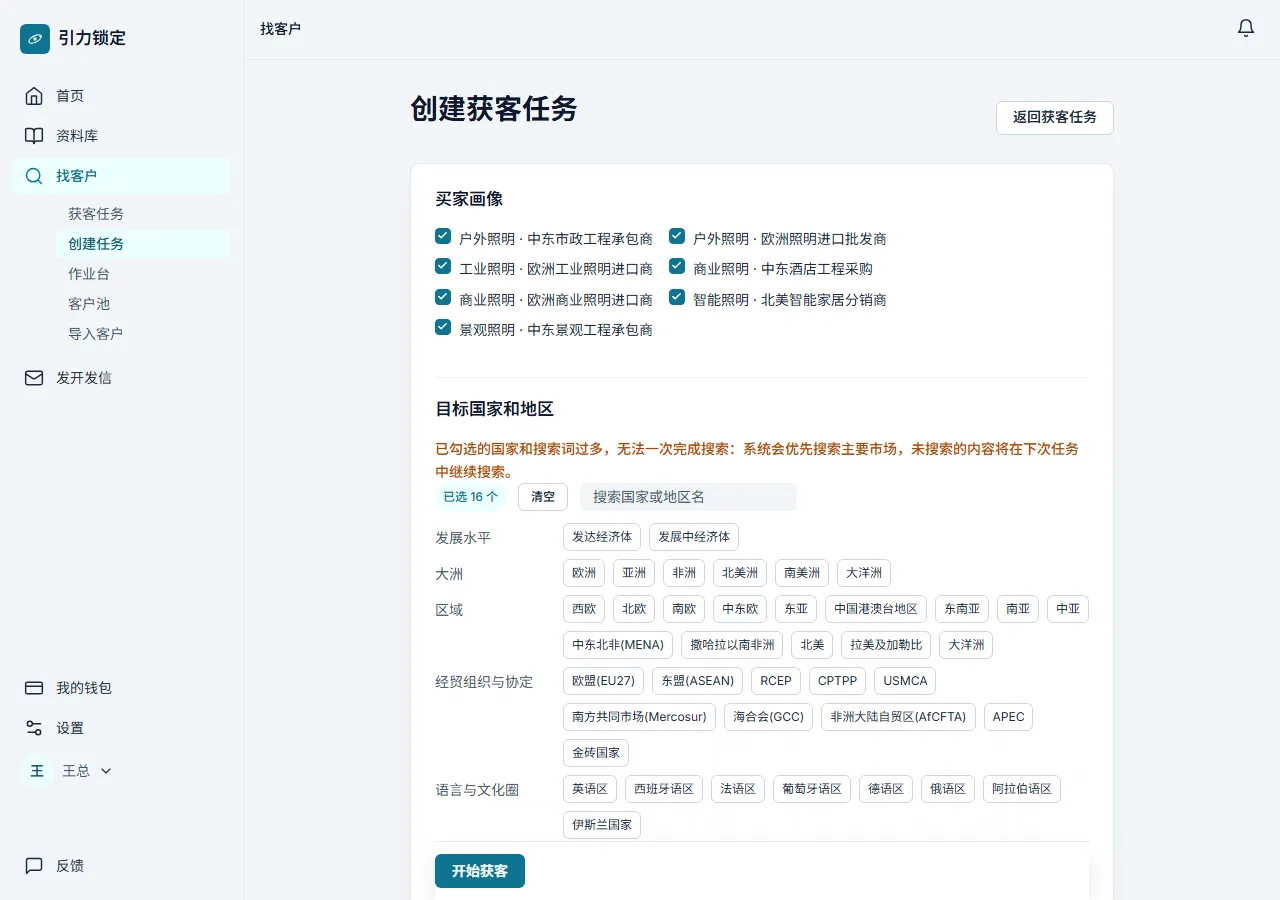Select the 金砖国家 tag

coord(596,753)
